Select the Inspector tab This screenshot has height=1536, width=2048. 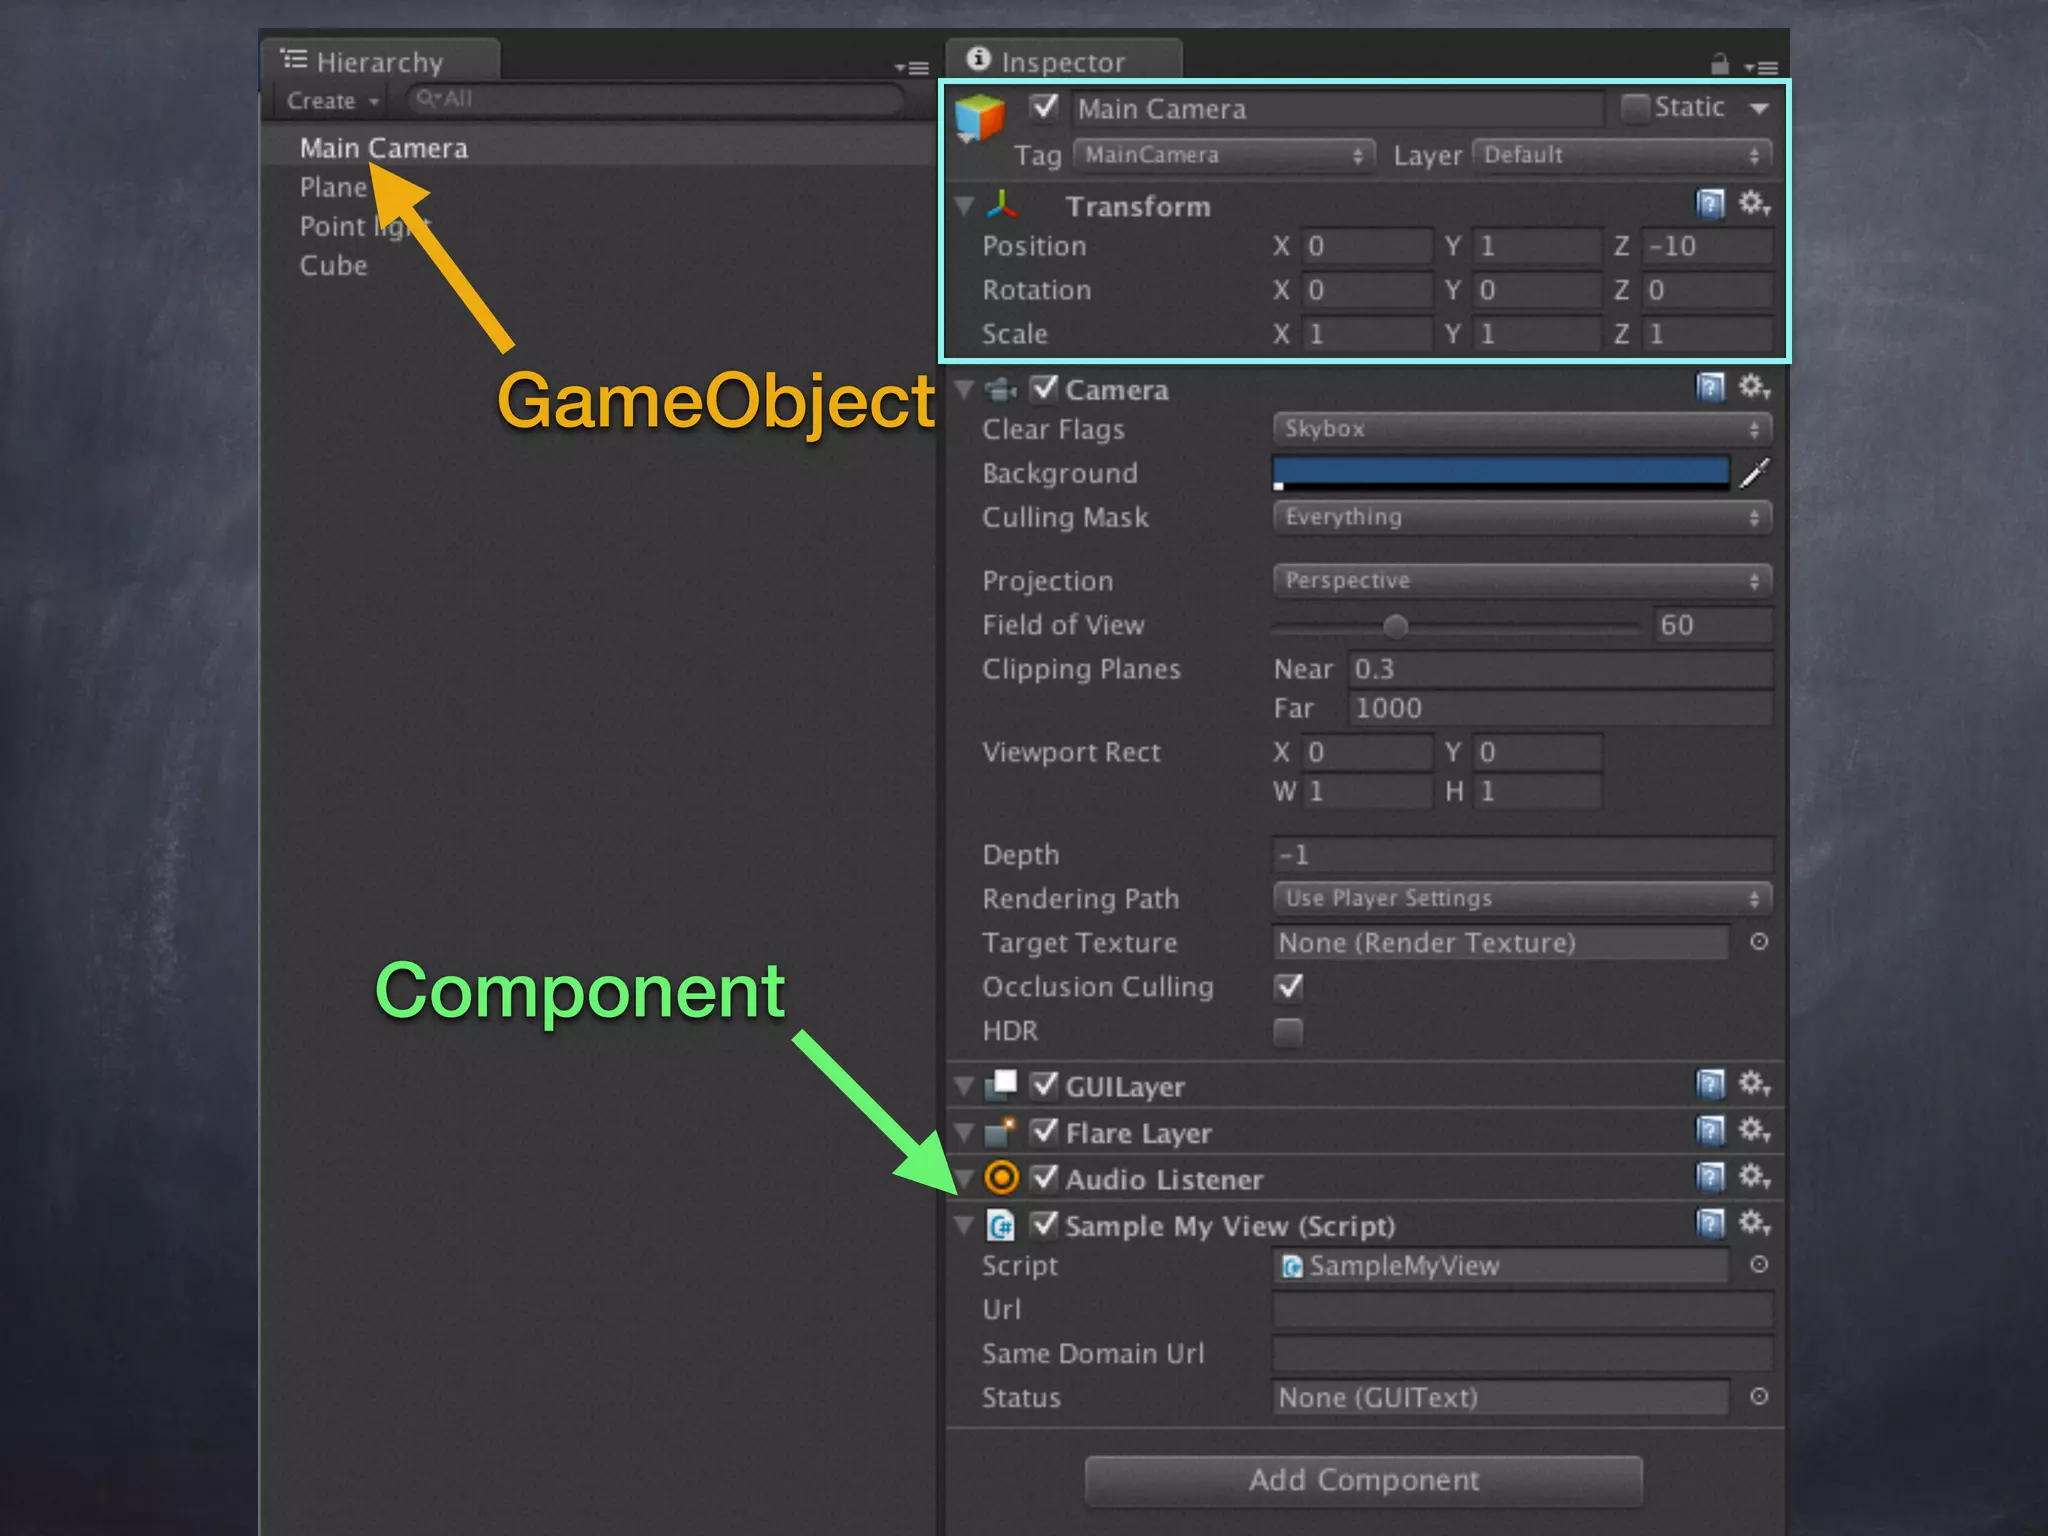click(x=1061, y=62)
